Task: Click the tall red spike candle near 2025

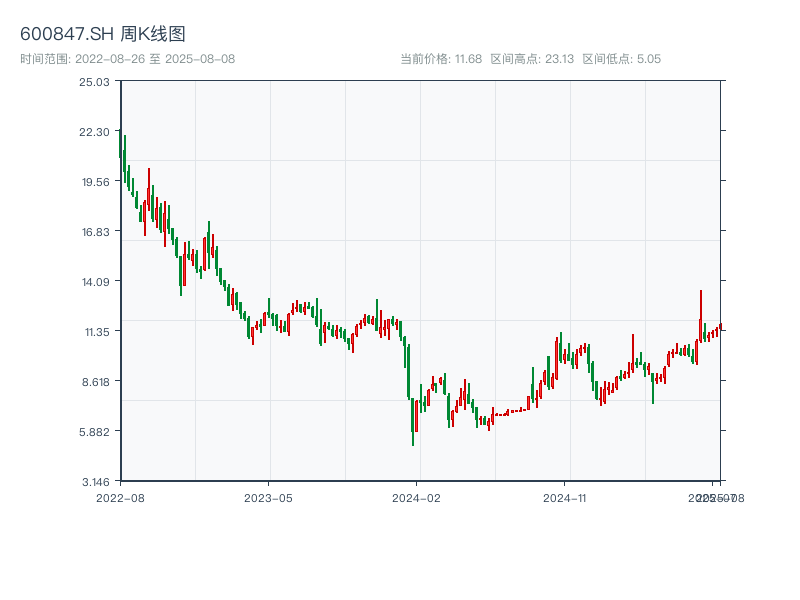Action: tap(701, 310)
